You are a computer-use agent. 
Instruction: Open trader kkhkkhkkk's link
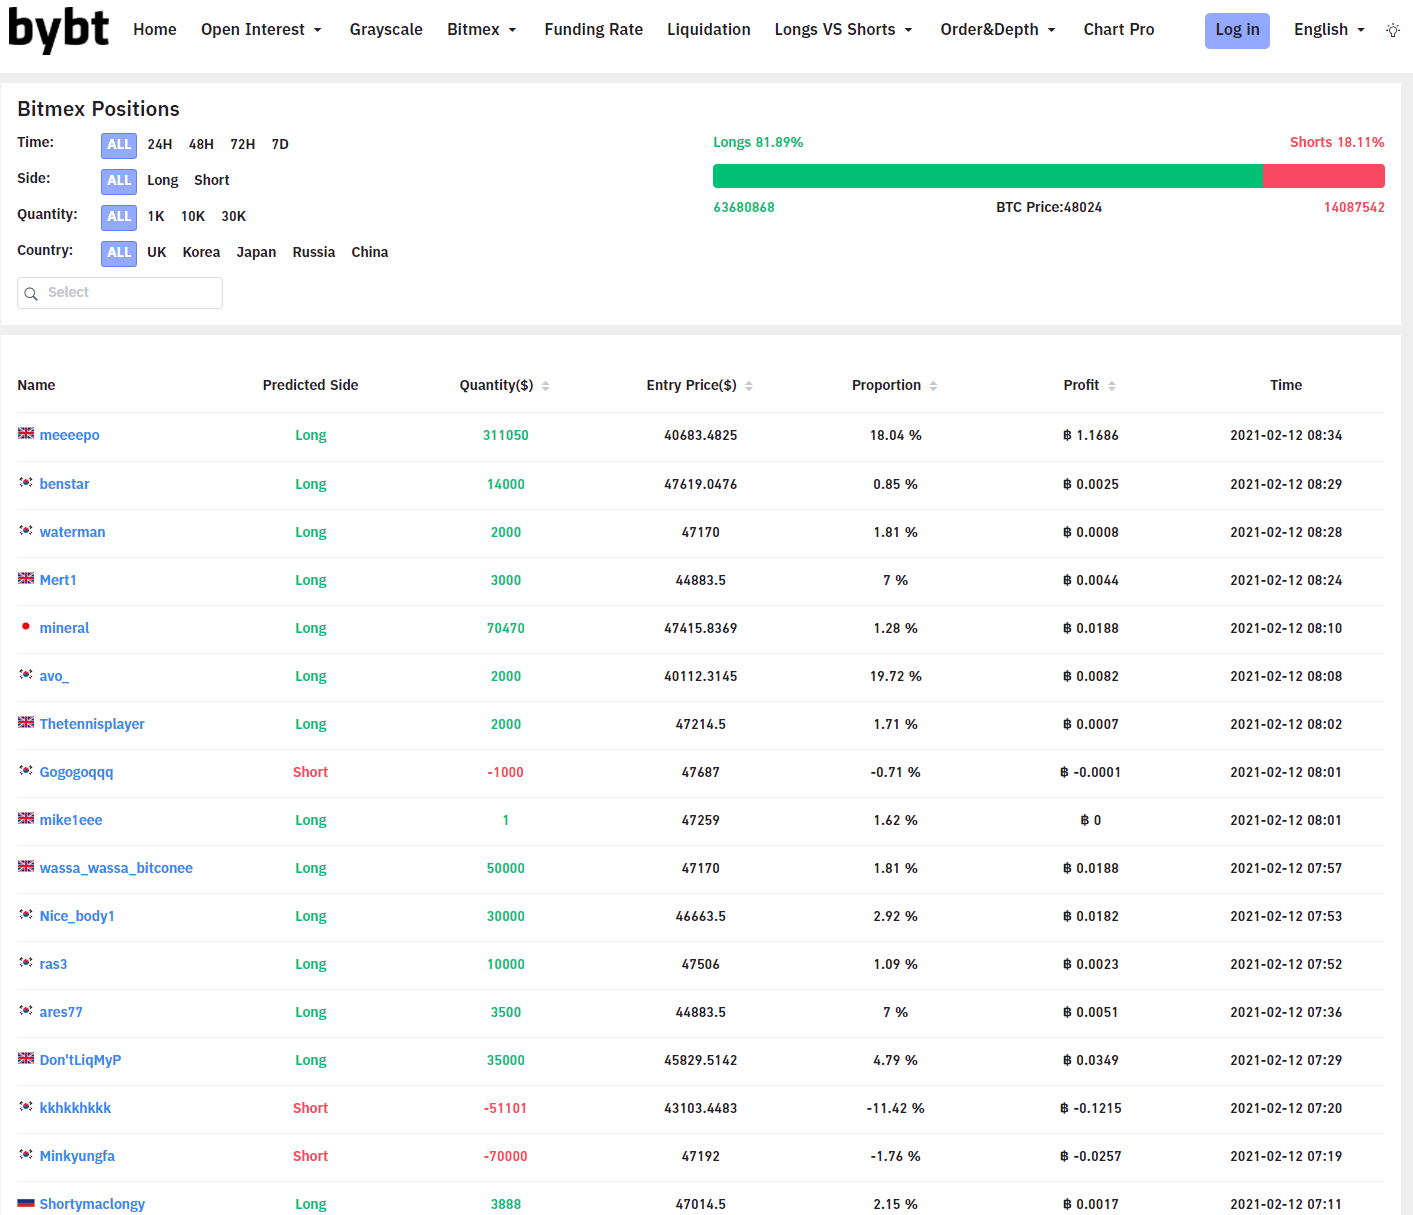pyautogui.click(x=75, y=1108)
